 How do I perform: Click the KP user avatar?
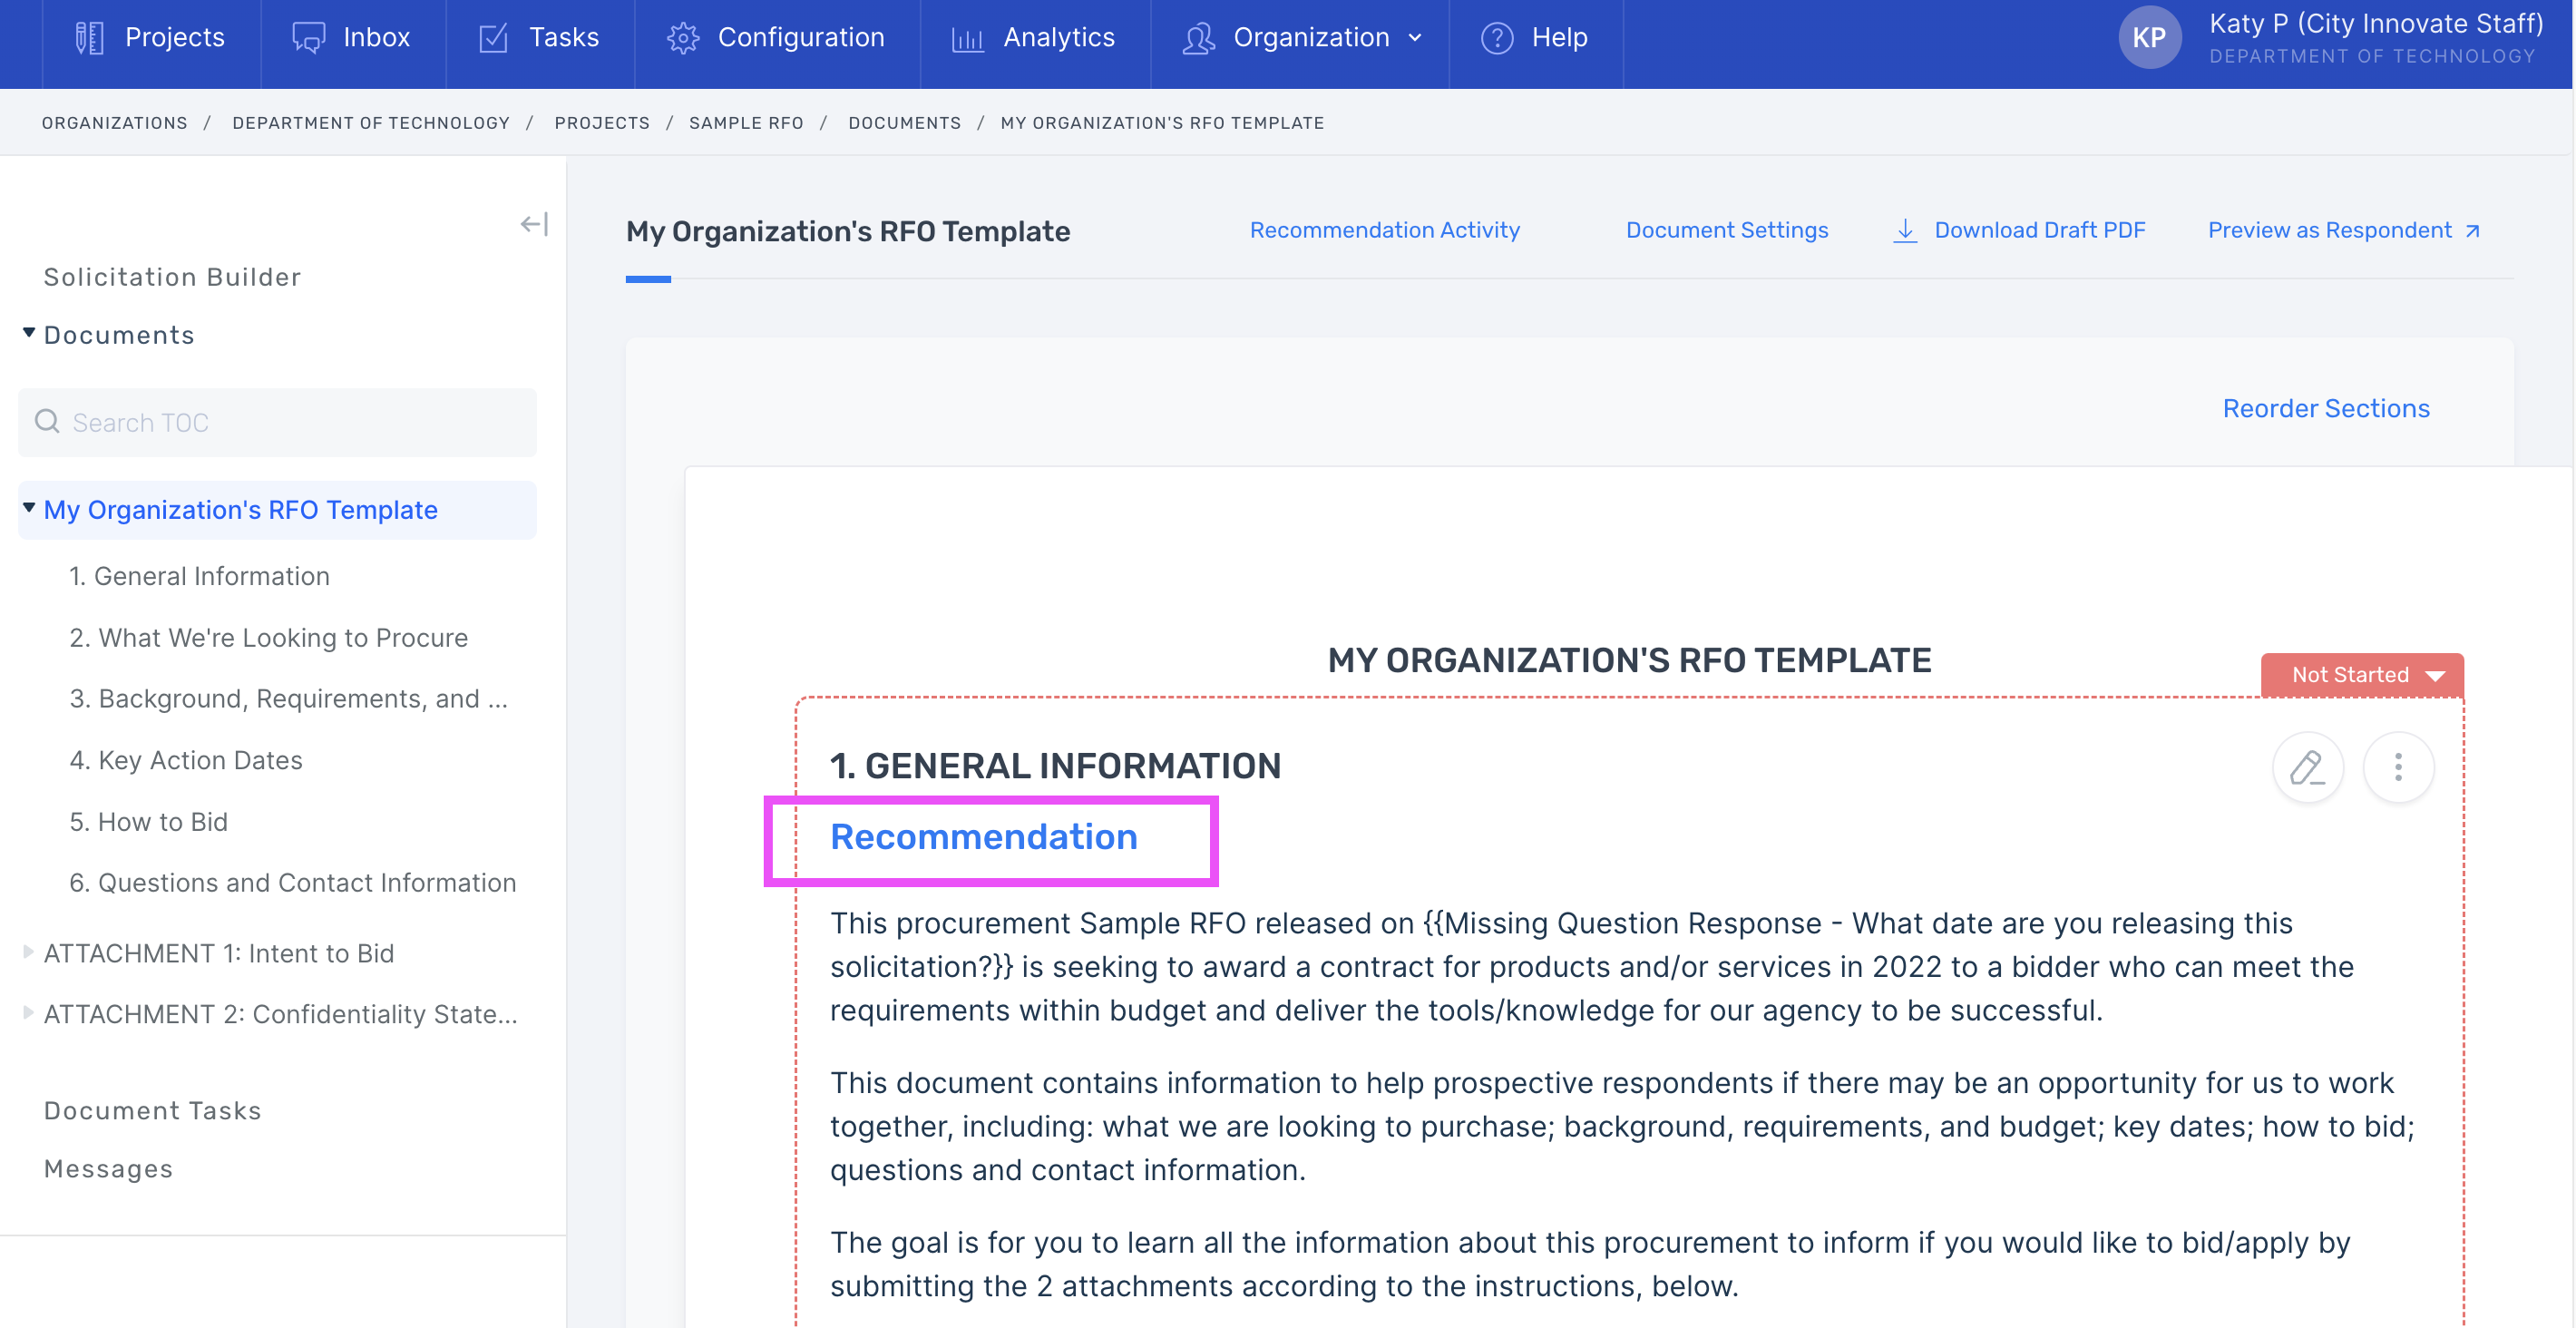2149,38
